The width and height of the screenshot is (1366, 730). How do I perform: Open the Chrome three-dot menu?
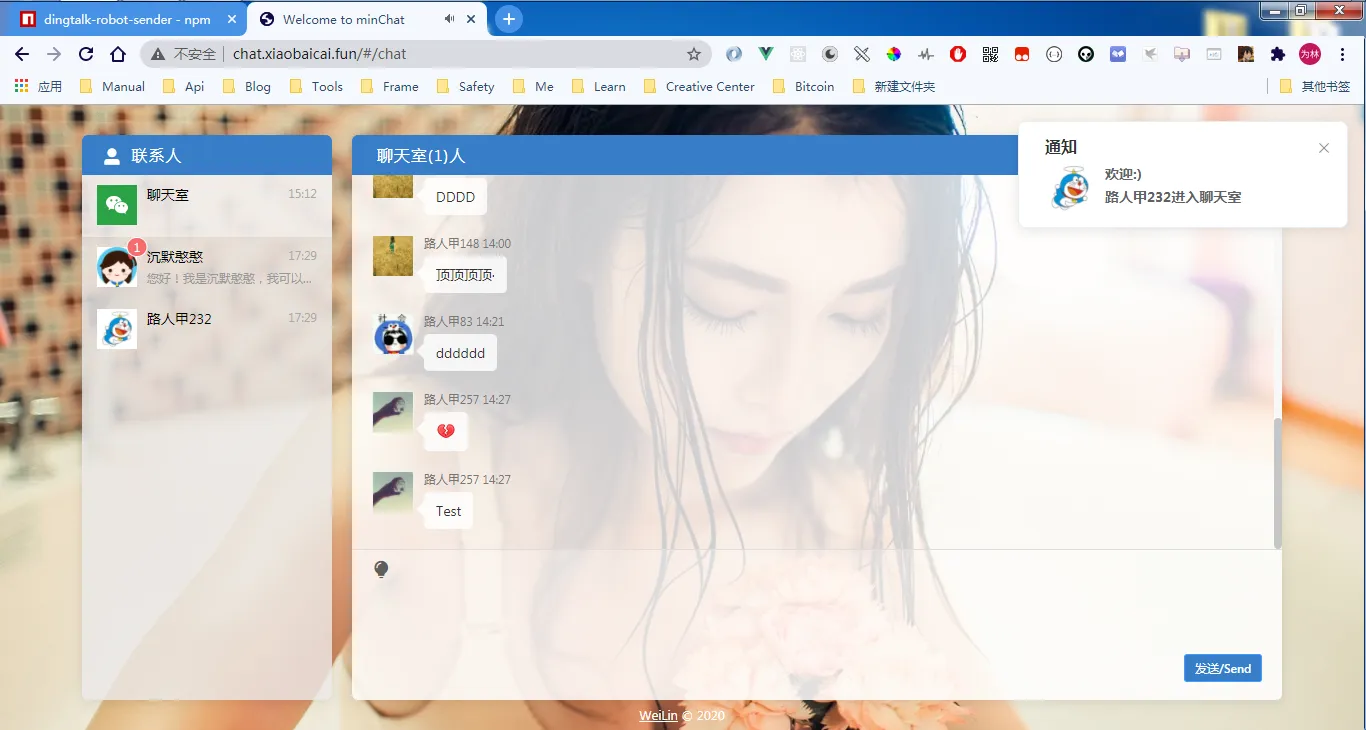(1343, 54)
